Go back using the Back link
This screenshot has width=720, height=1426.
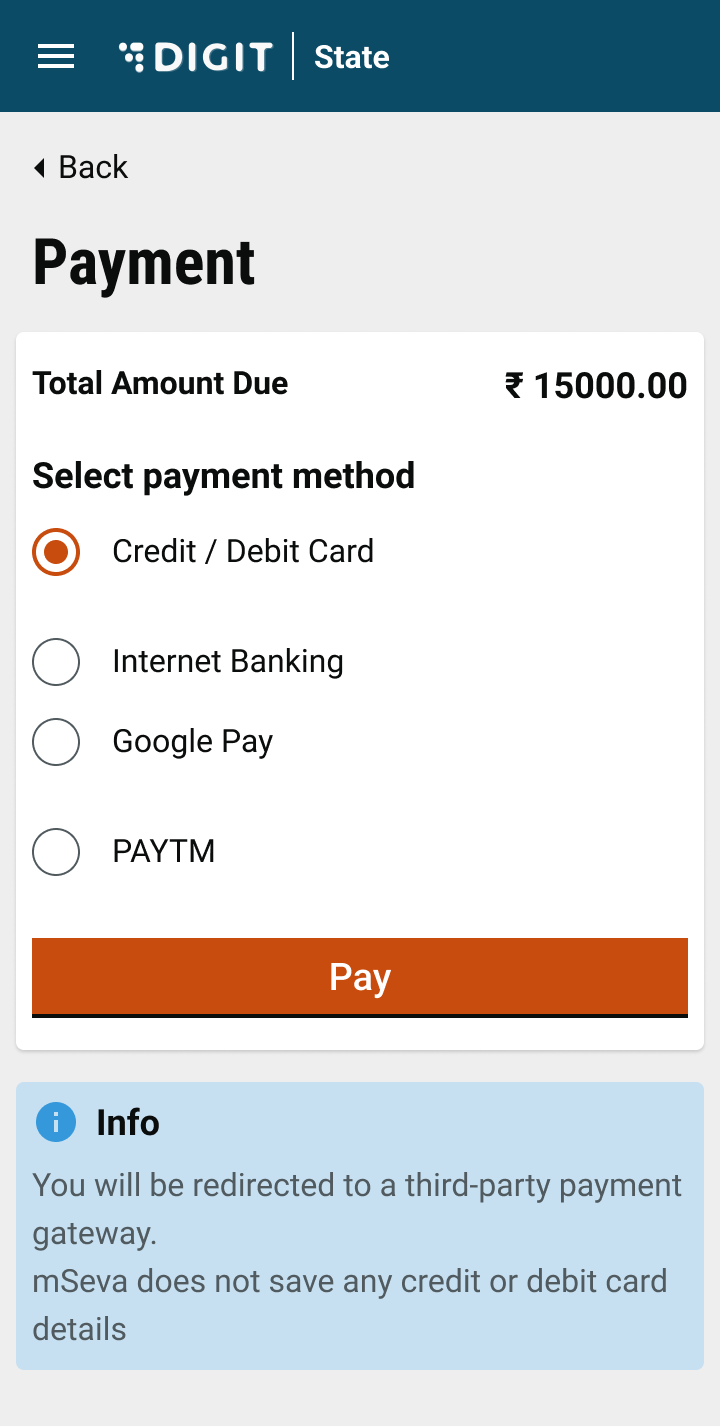(93, 167)
